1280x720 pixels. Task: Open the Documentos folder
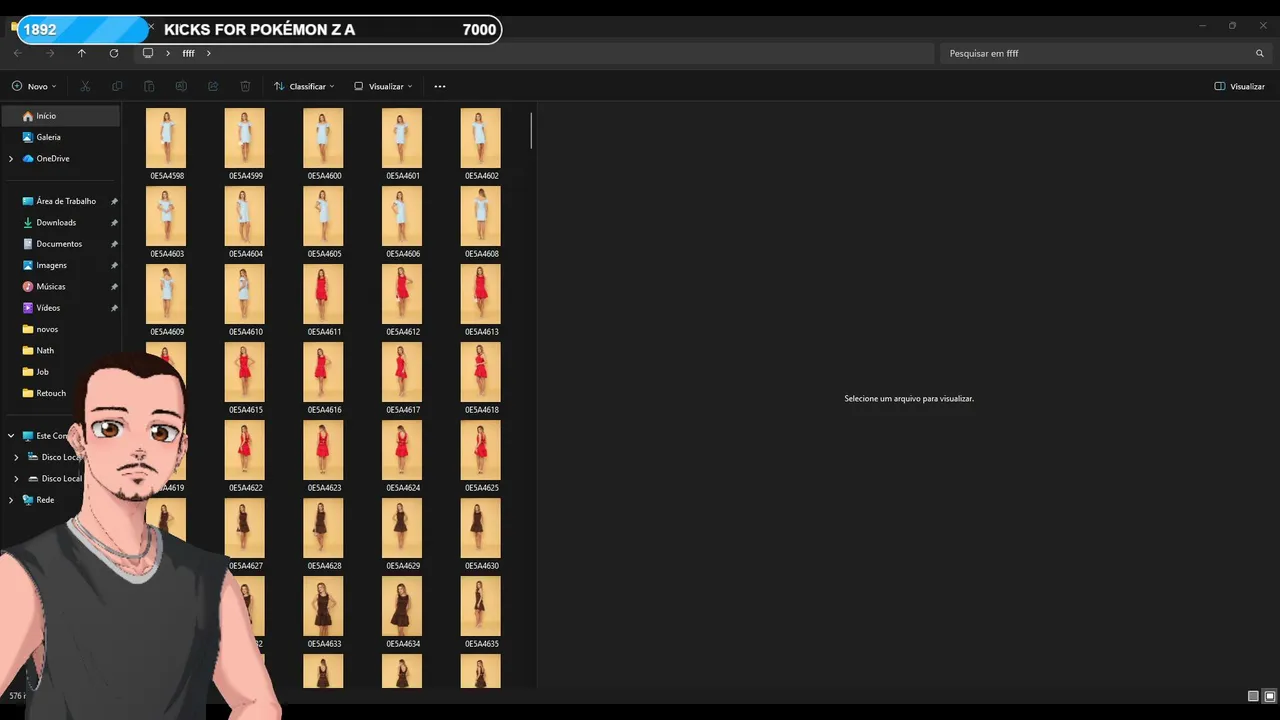[61, 244]
